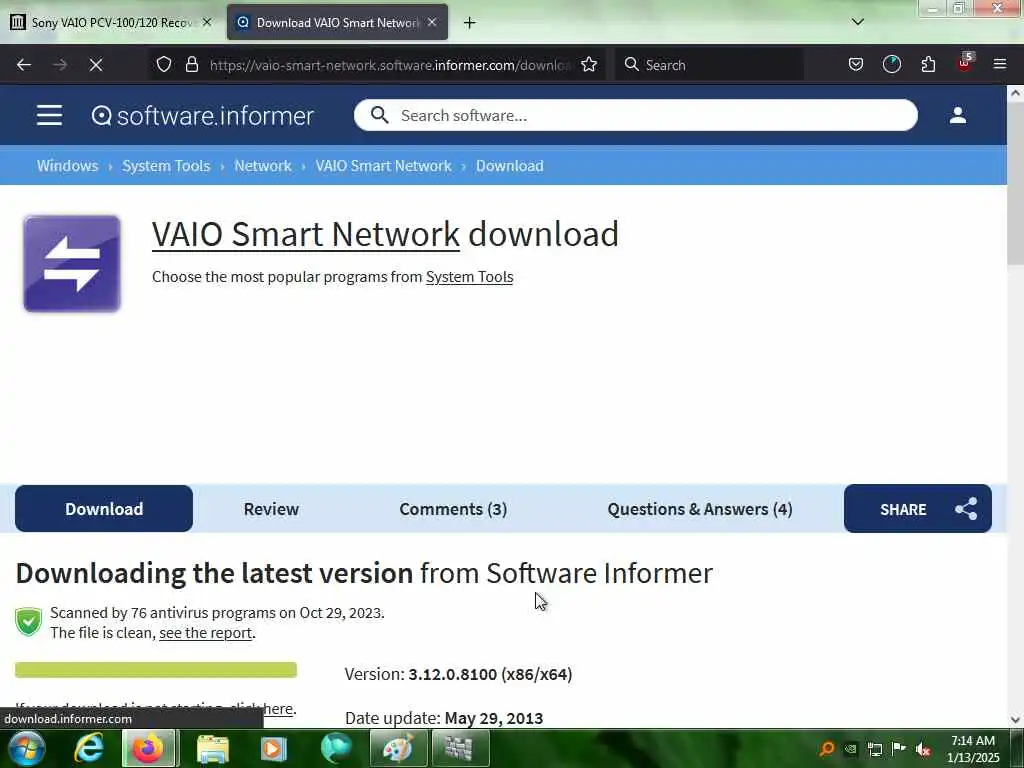The height and width of the screenshot is (768, 1024).
Task: Close the Download VAIO Smart Network tab
Action: point(432,22)
